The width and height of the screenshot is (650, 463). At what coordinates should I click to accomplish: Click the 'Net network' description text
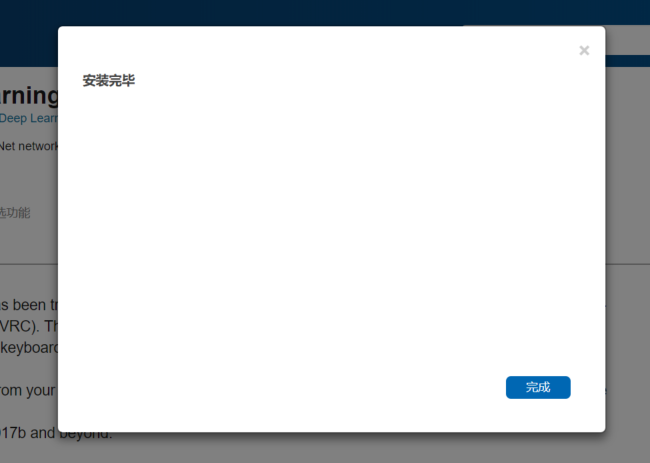click(29, 146)
